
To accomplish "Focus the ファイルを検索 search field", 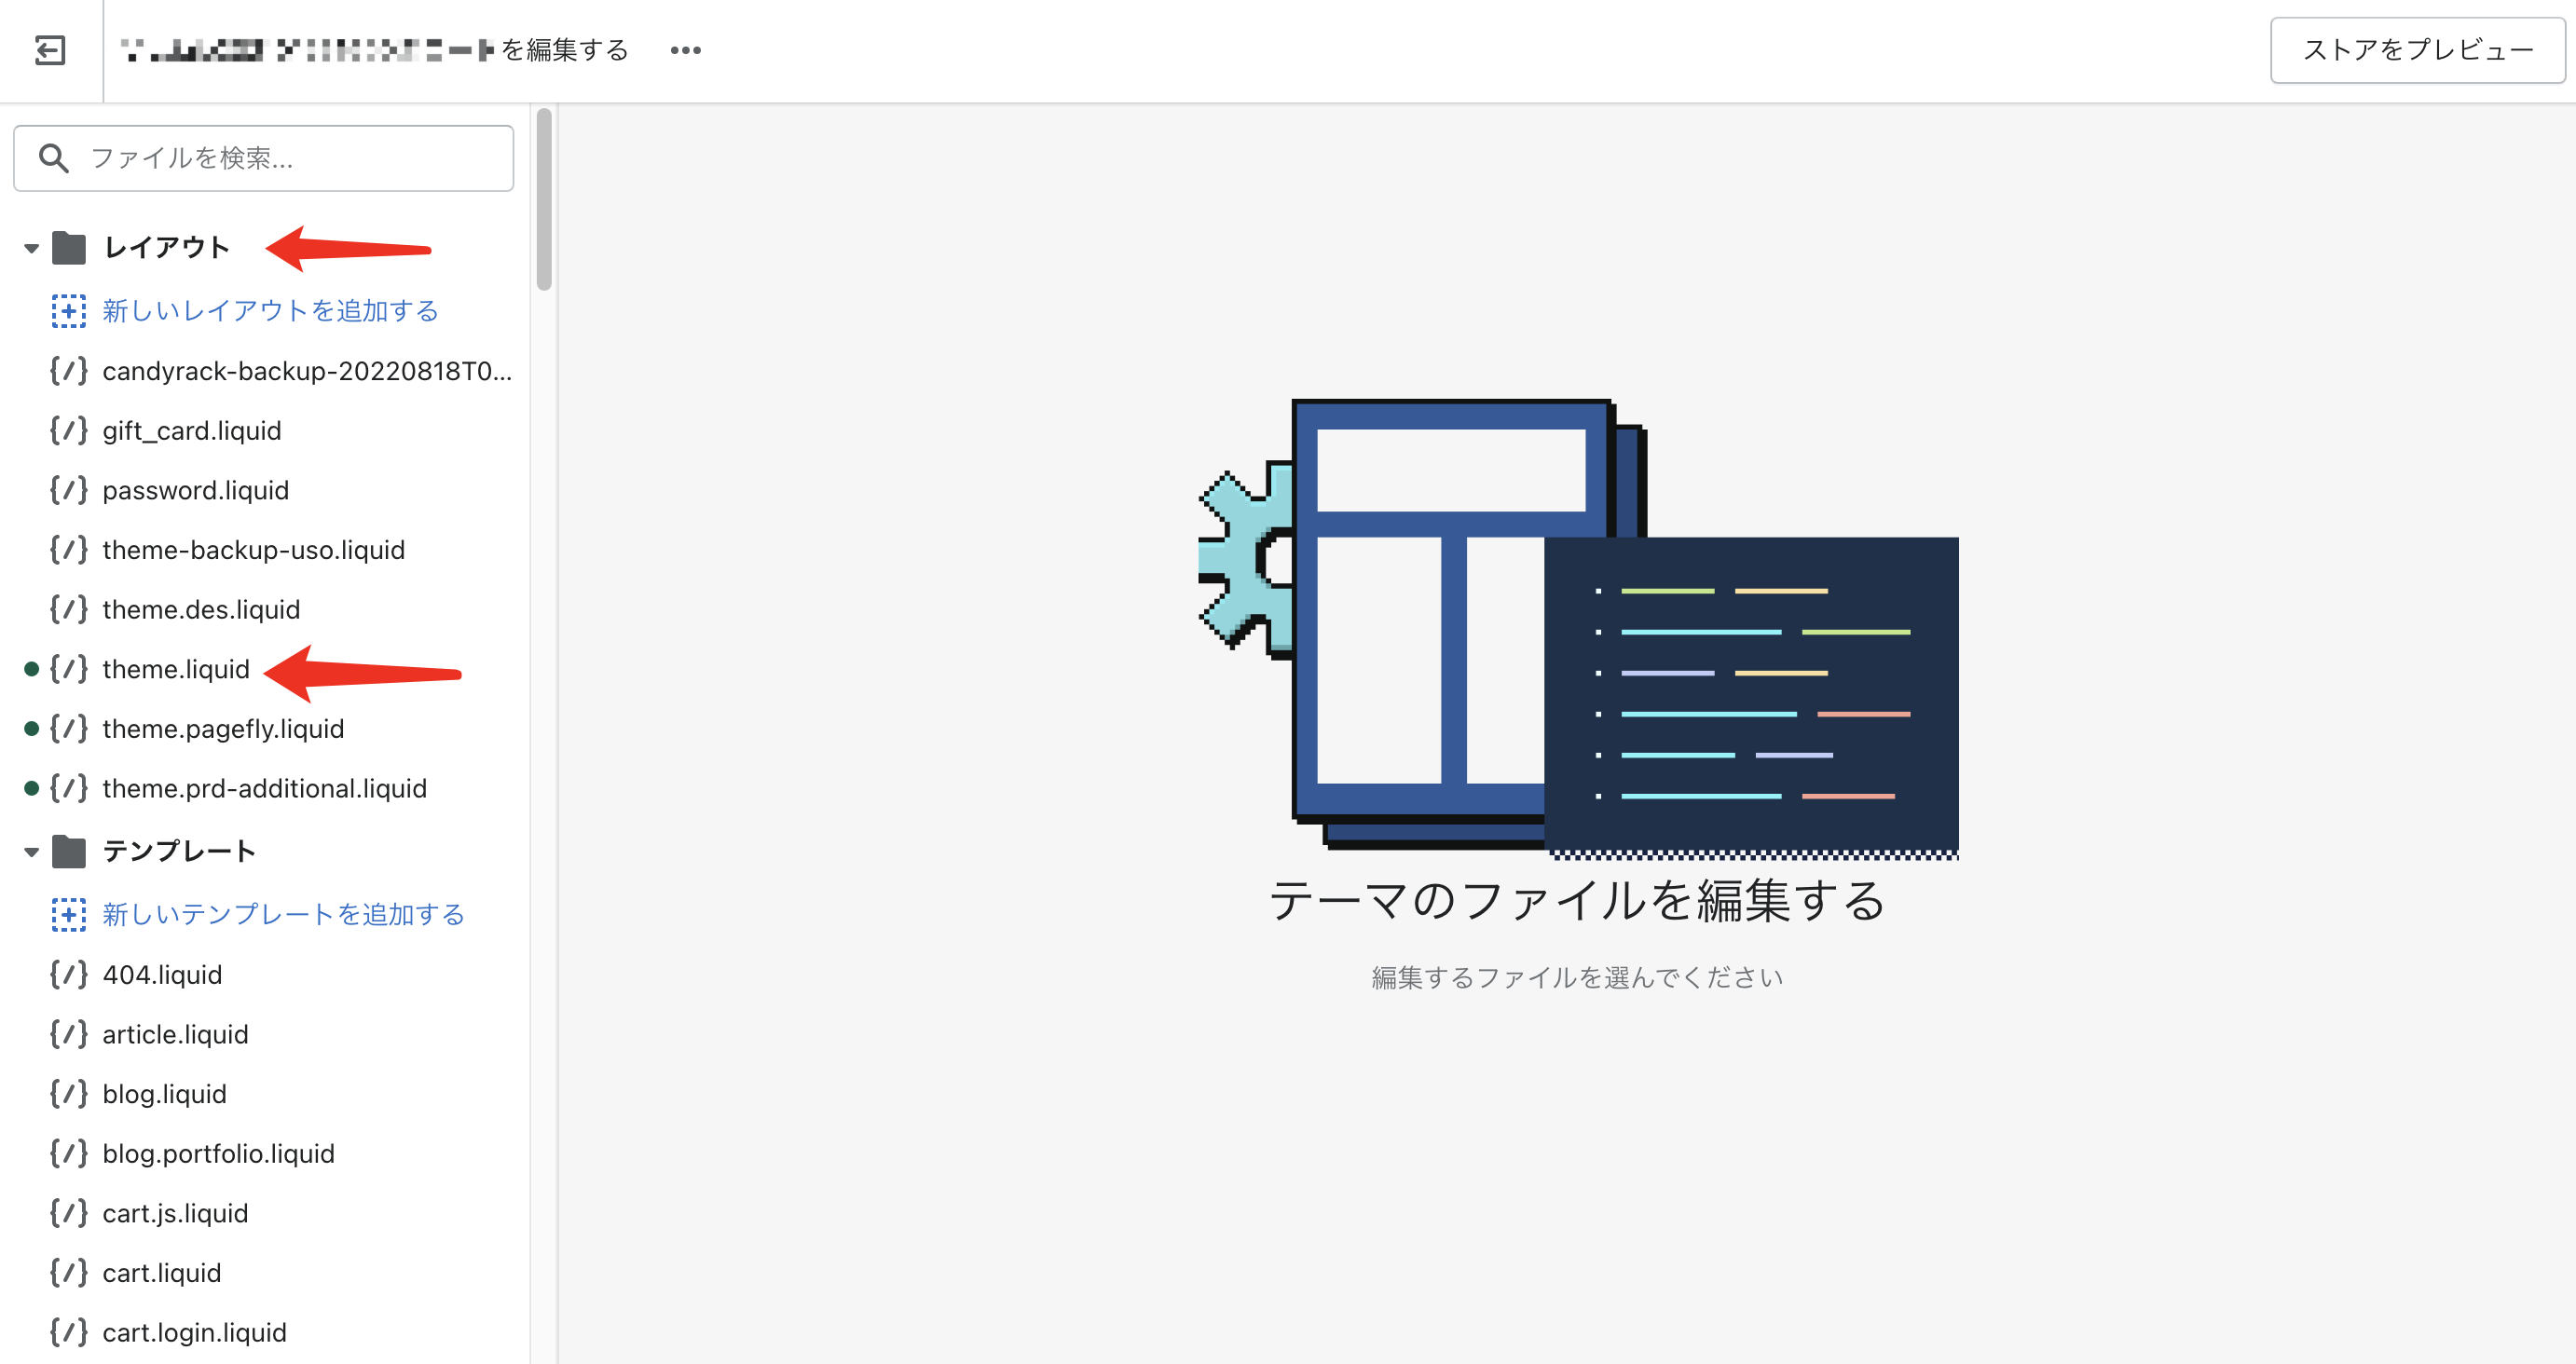I will click(264, 158).
